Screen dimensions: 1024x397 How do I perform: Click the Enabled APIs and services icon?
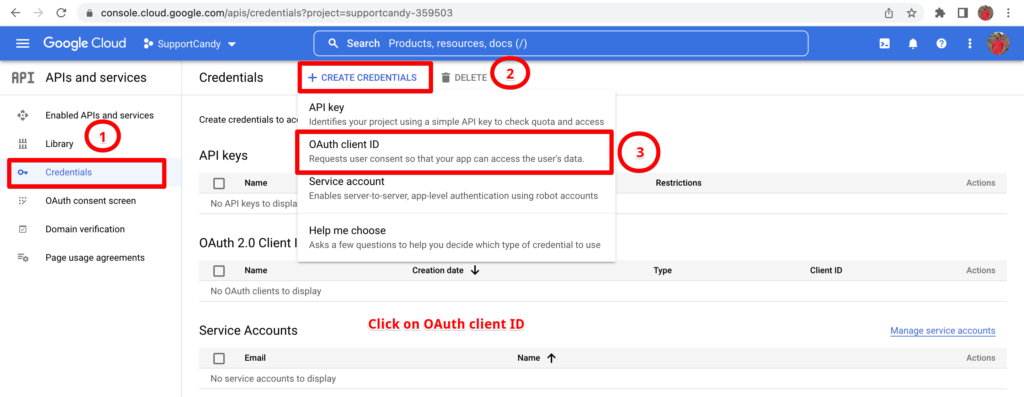[x=23, y=115]
